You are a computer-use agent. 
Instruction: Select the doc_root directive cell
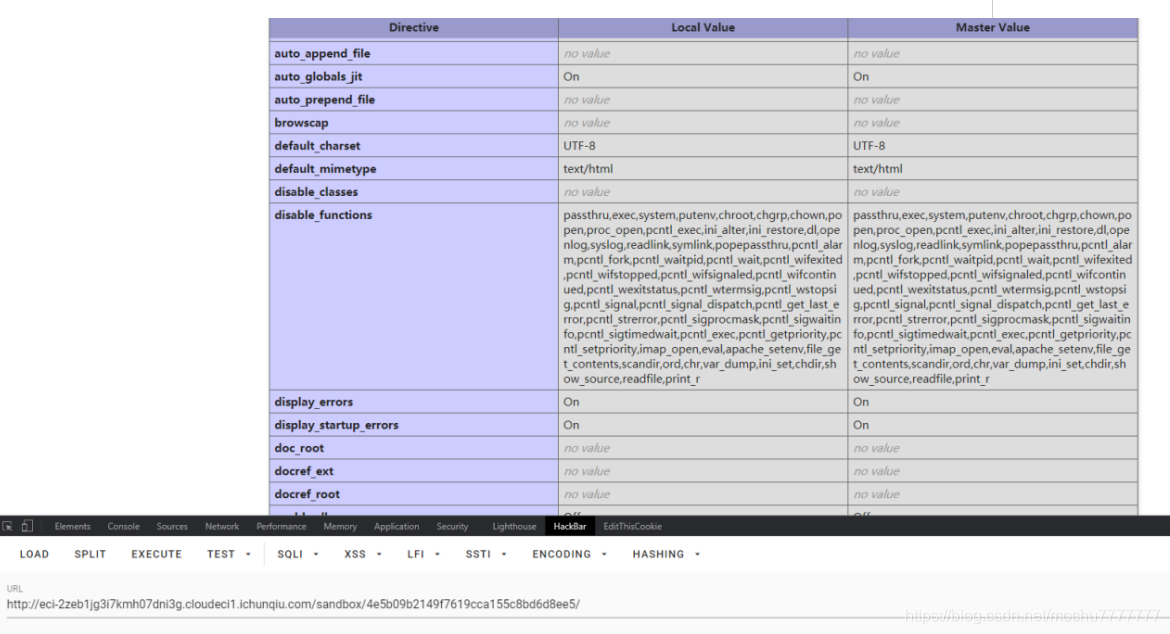point(413,448)
